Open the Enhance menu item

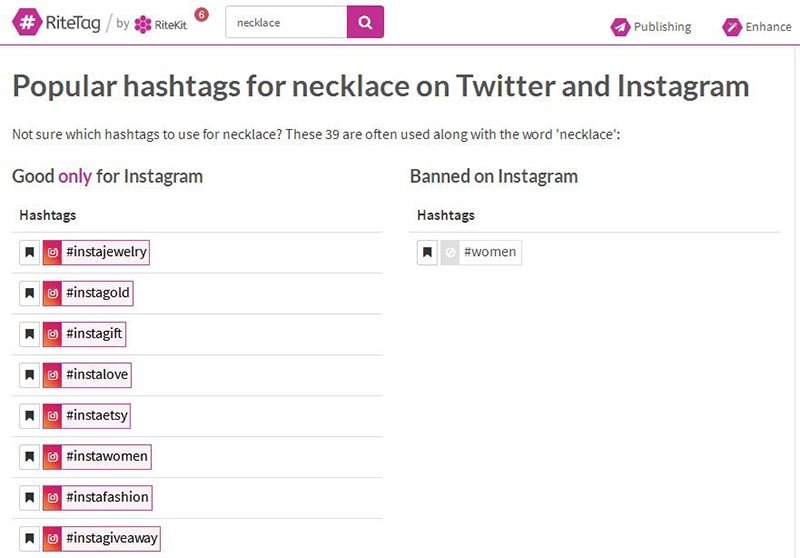(768, 27)
